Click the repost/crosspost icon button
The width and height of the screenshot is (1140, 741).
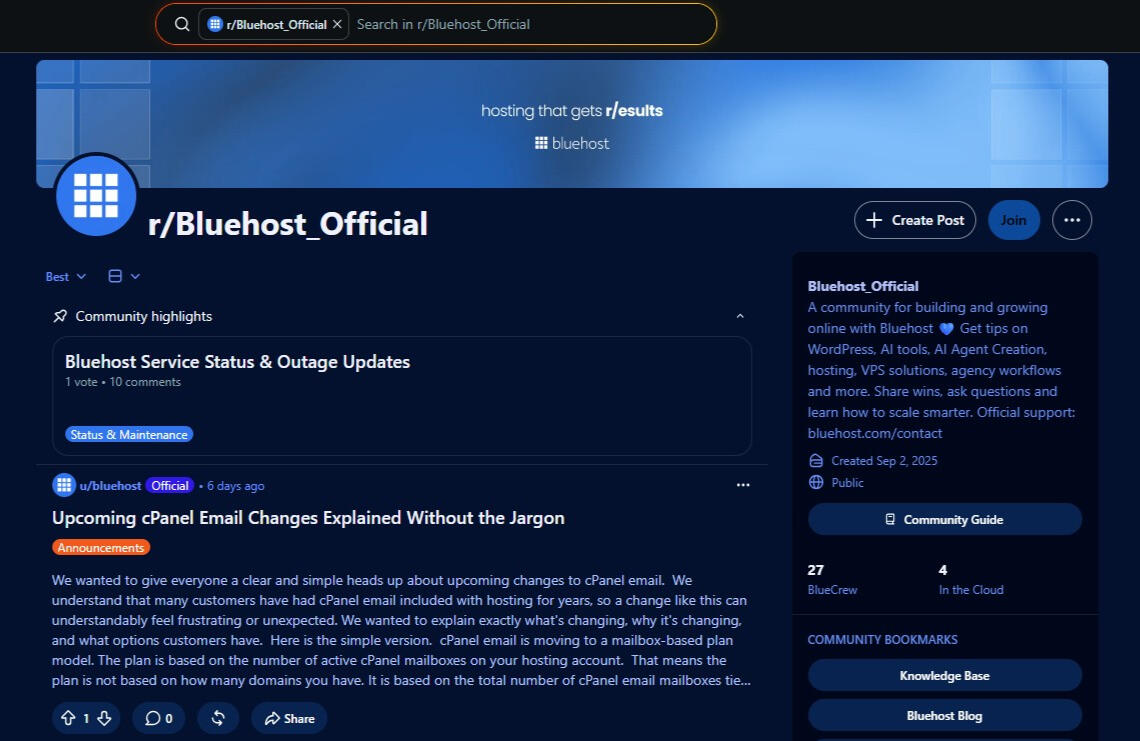click(218, 718)
